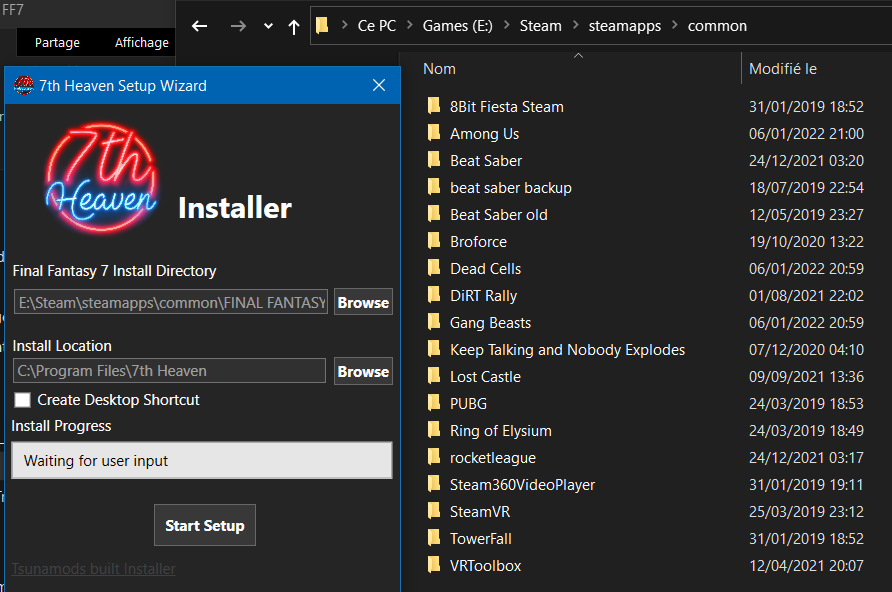Browse for Final Fantasy 7 install directory

click(x=364, y=302)
